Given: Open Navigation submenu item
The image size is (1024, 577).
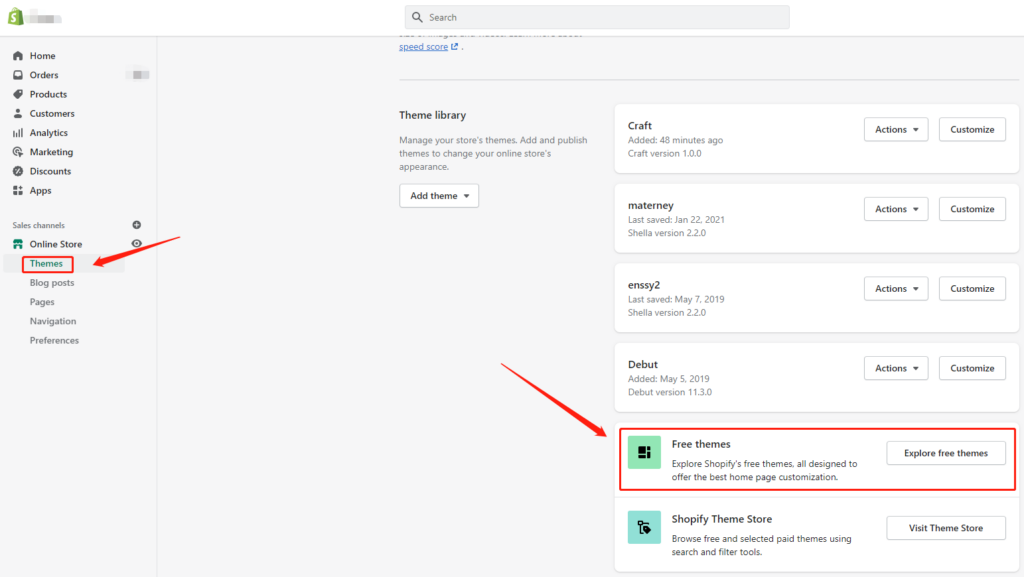Looking at the screenshot, I should point(53,321).
